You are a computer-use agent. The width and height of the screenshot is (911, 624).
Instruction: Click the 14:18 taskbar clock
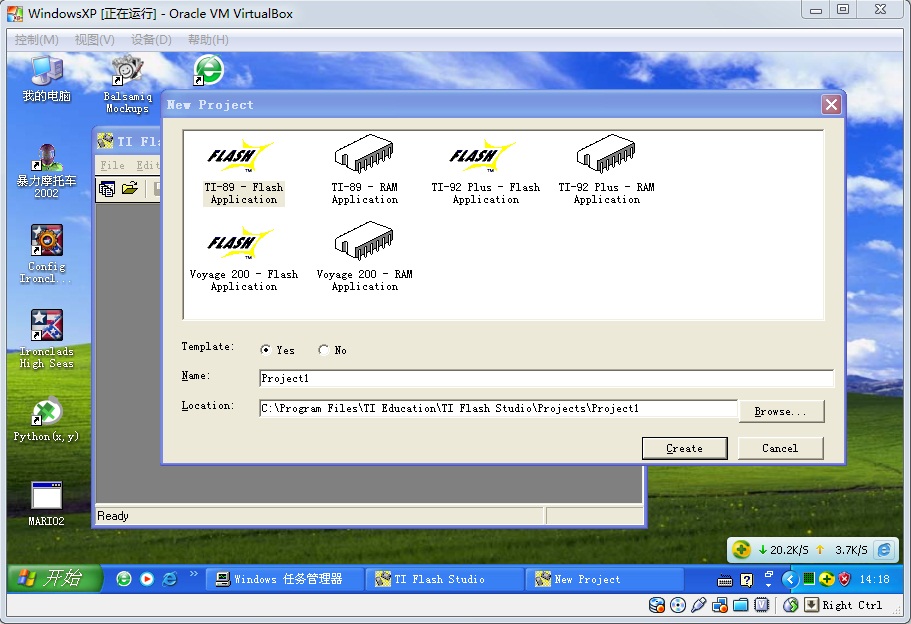874,579
